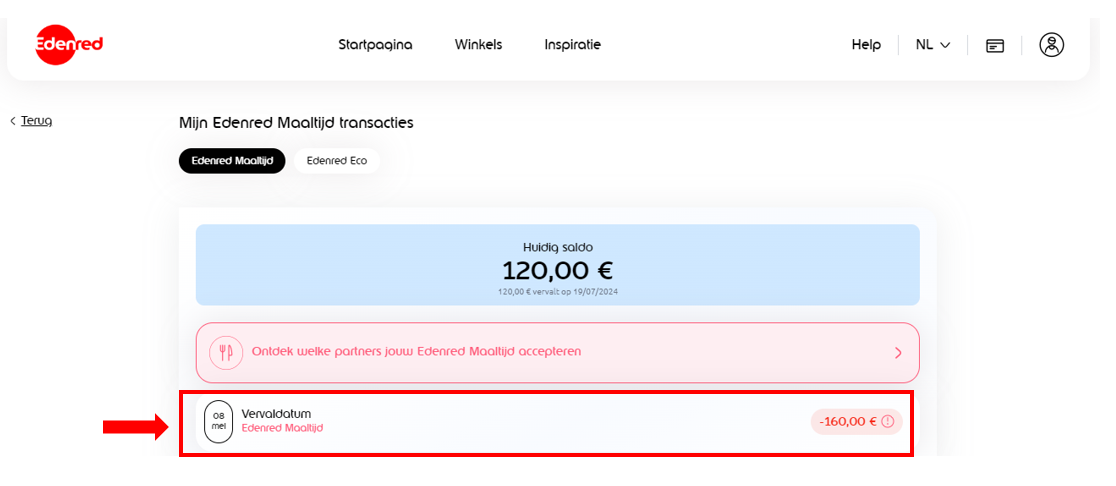Open the Winkels menu item
The height and width of the screenshot is (486, 1116).
478,45
